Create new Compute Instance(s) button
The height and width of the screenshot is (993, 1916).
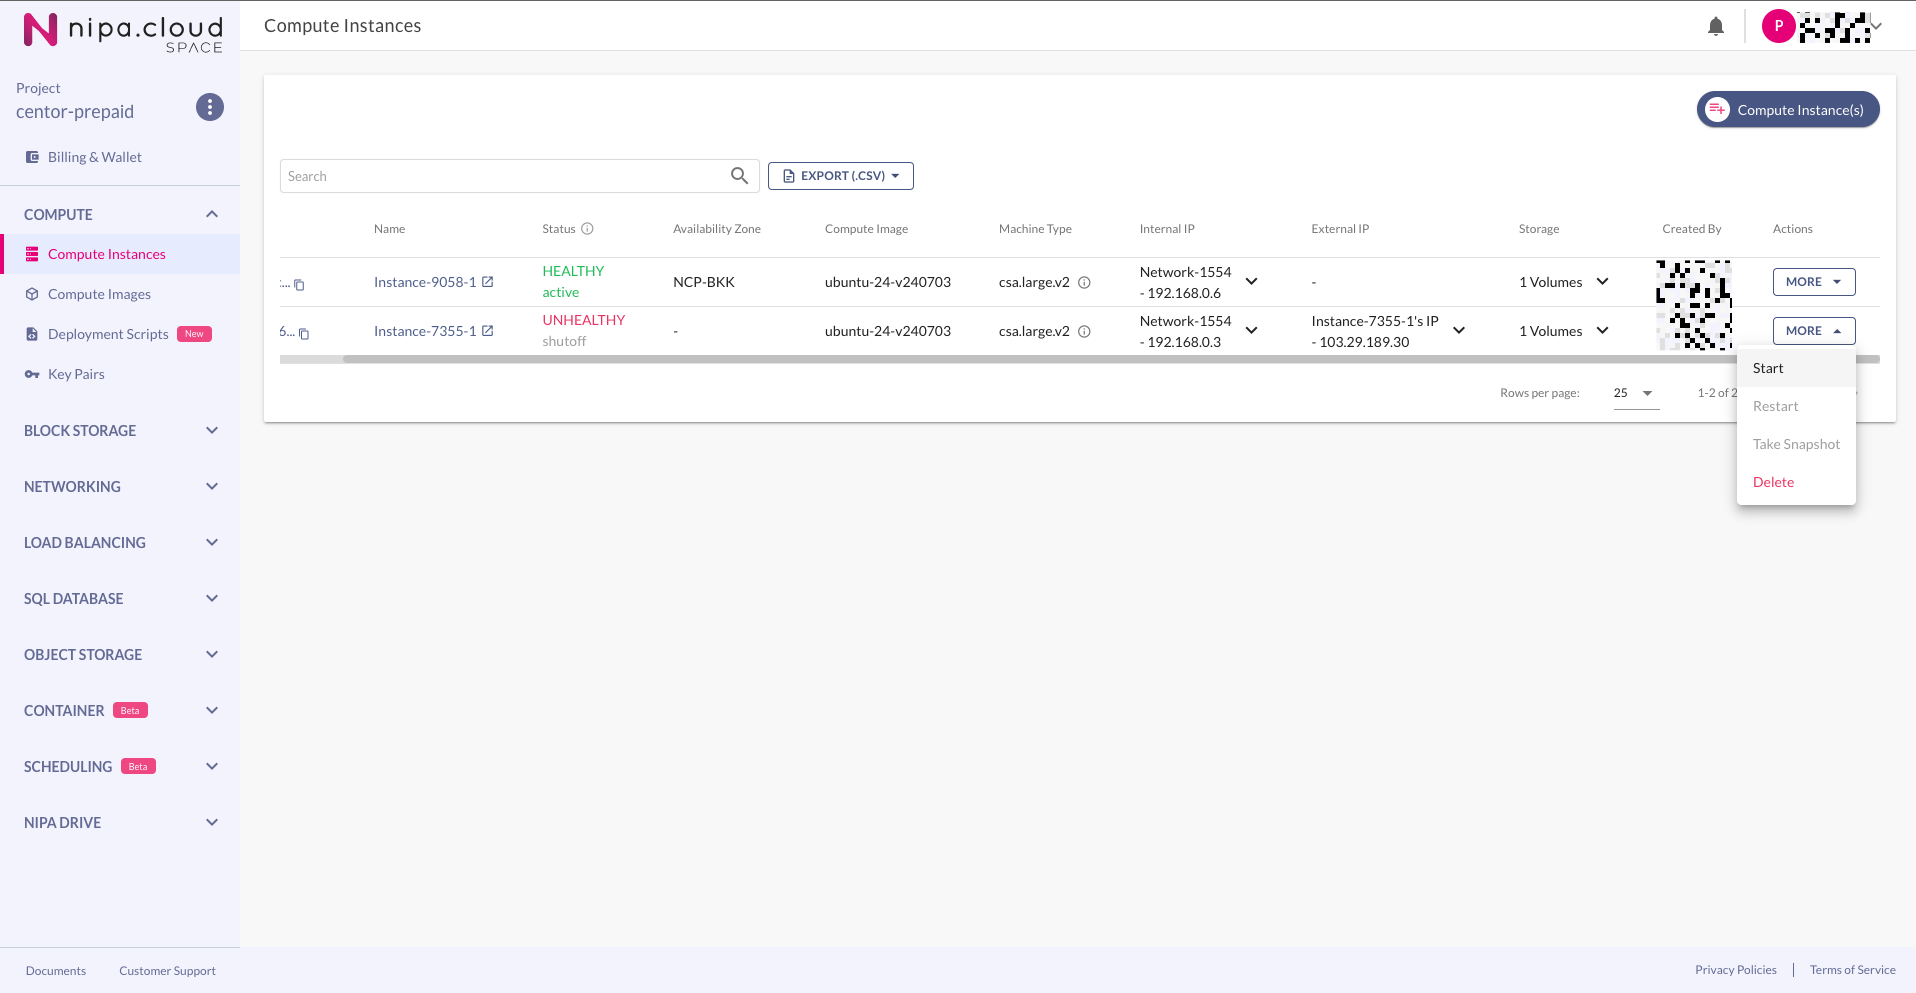(x=1788, y=110)
